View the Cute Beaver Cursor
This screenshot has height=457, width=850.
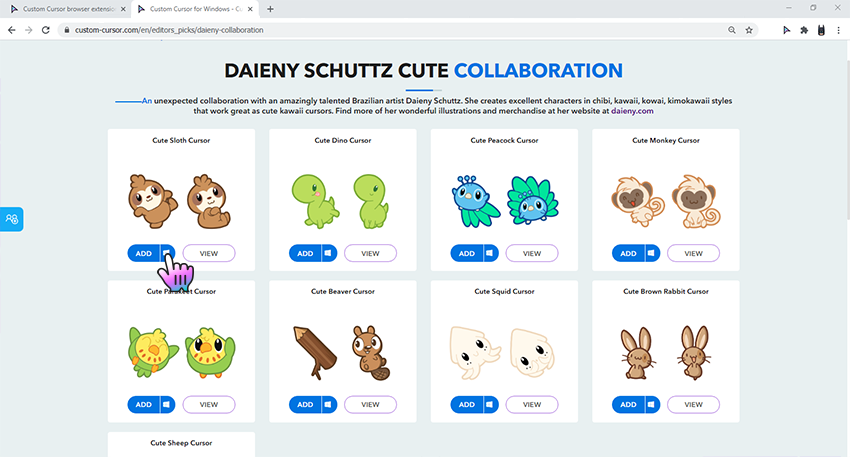click(x=370, y=404)
